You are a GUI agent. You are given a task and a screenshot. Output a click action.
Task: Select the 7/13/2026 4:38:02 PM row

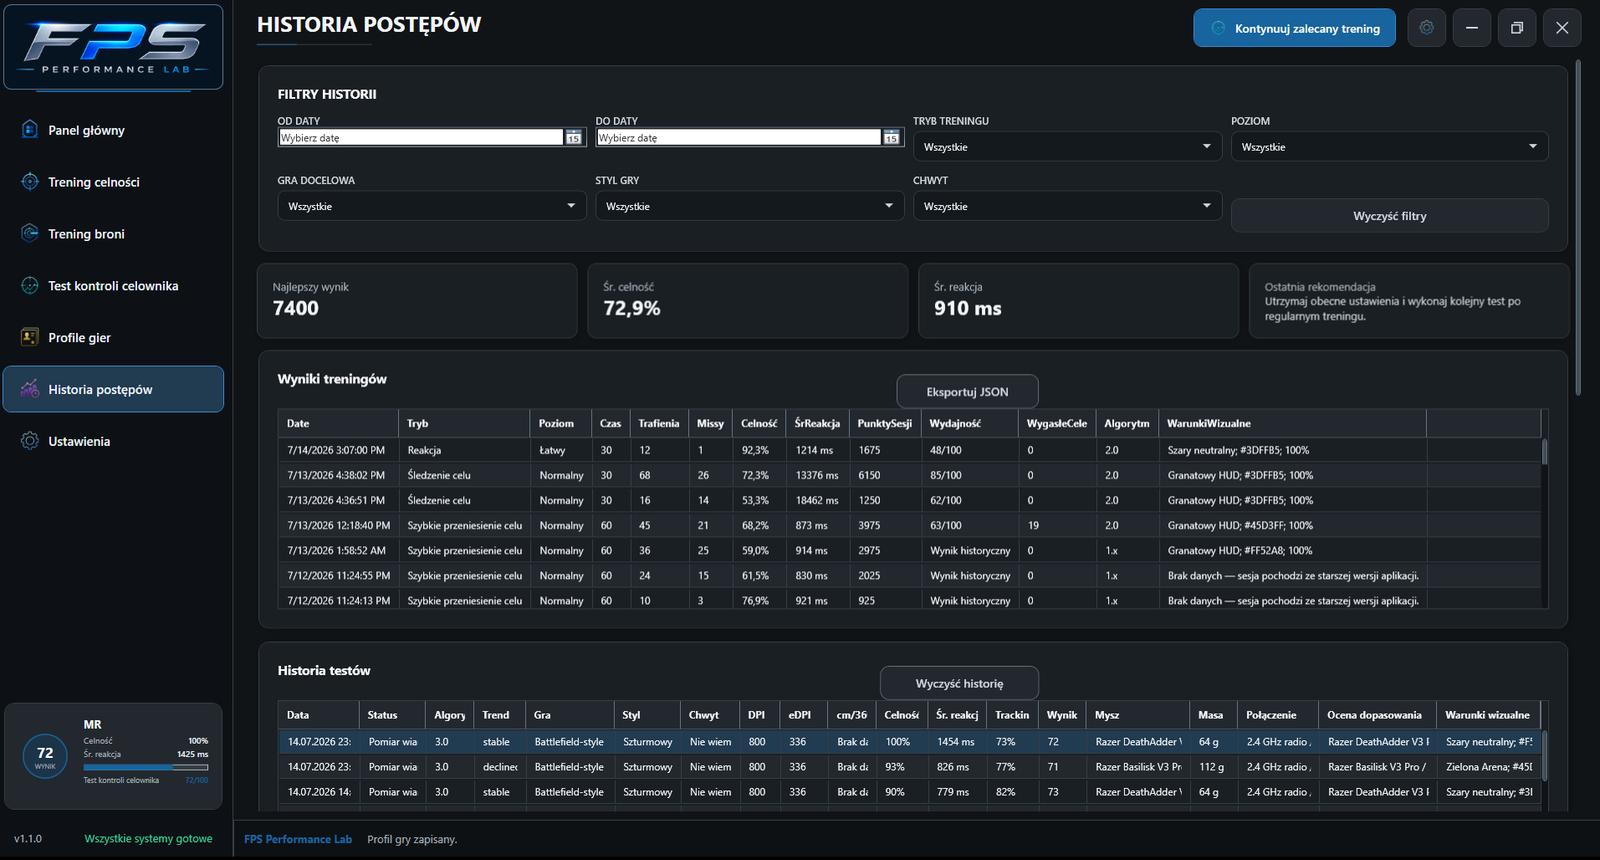coord(910,475)
